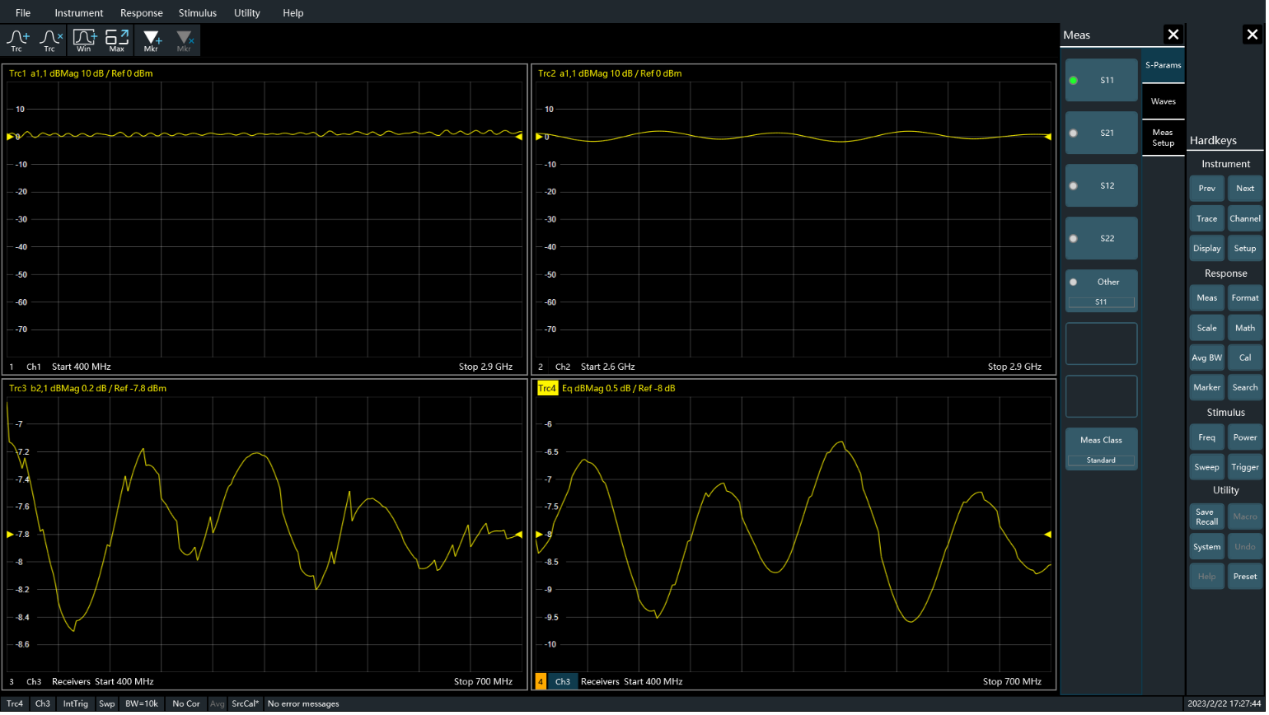Click the add window (Win) toolbar icon
Screen dimensions: 1269x715
[84, 40]
